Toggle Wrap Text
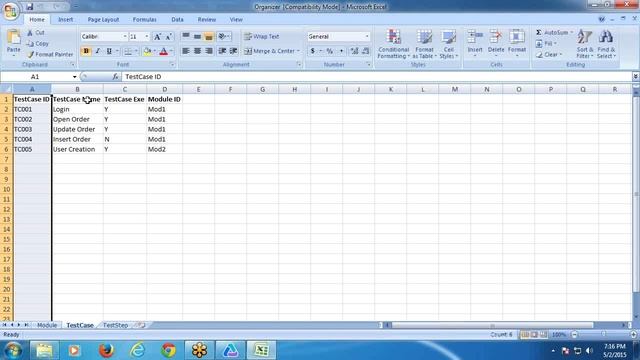Image resolution: width=640 pixels, height=360 pixels. tap(262, 37)
